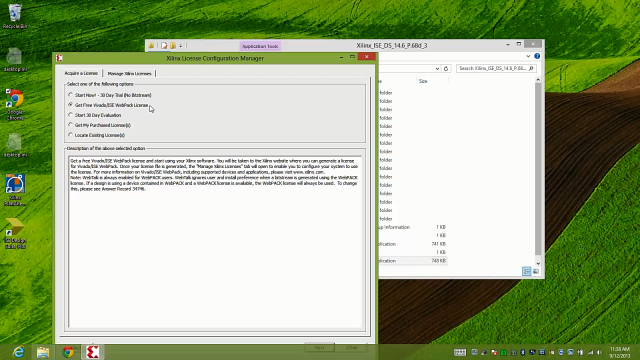Select desktop.ini file below Recycle Bin

tap(15, 60)
